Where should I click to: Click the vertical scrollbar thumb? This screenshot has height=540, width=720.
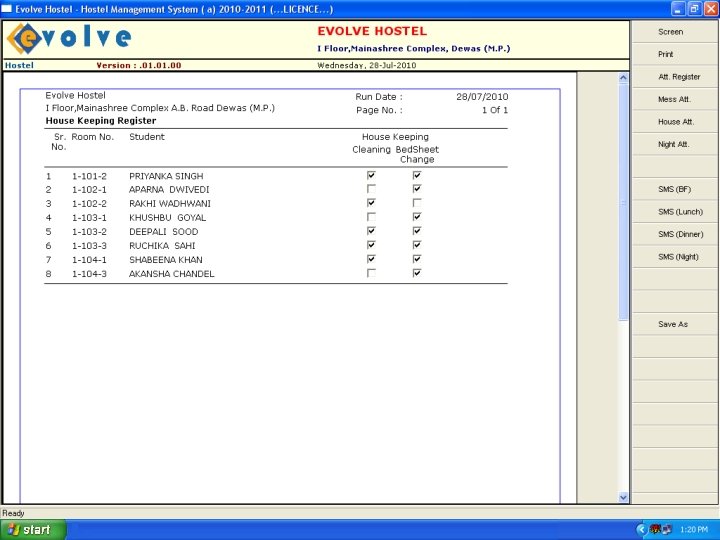tap(623, 202)
